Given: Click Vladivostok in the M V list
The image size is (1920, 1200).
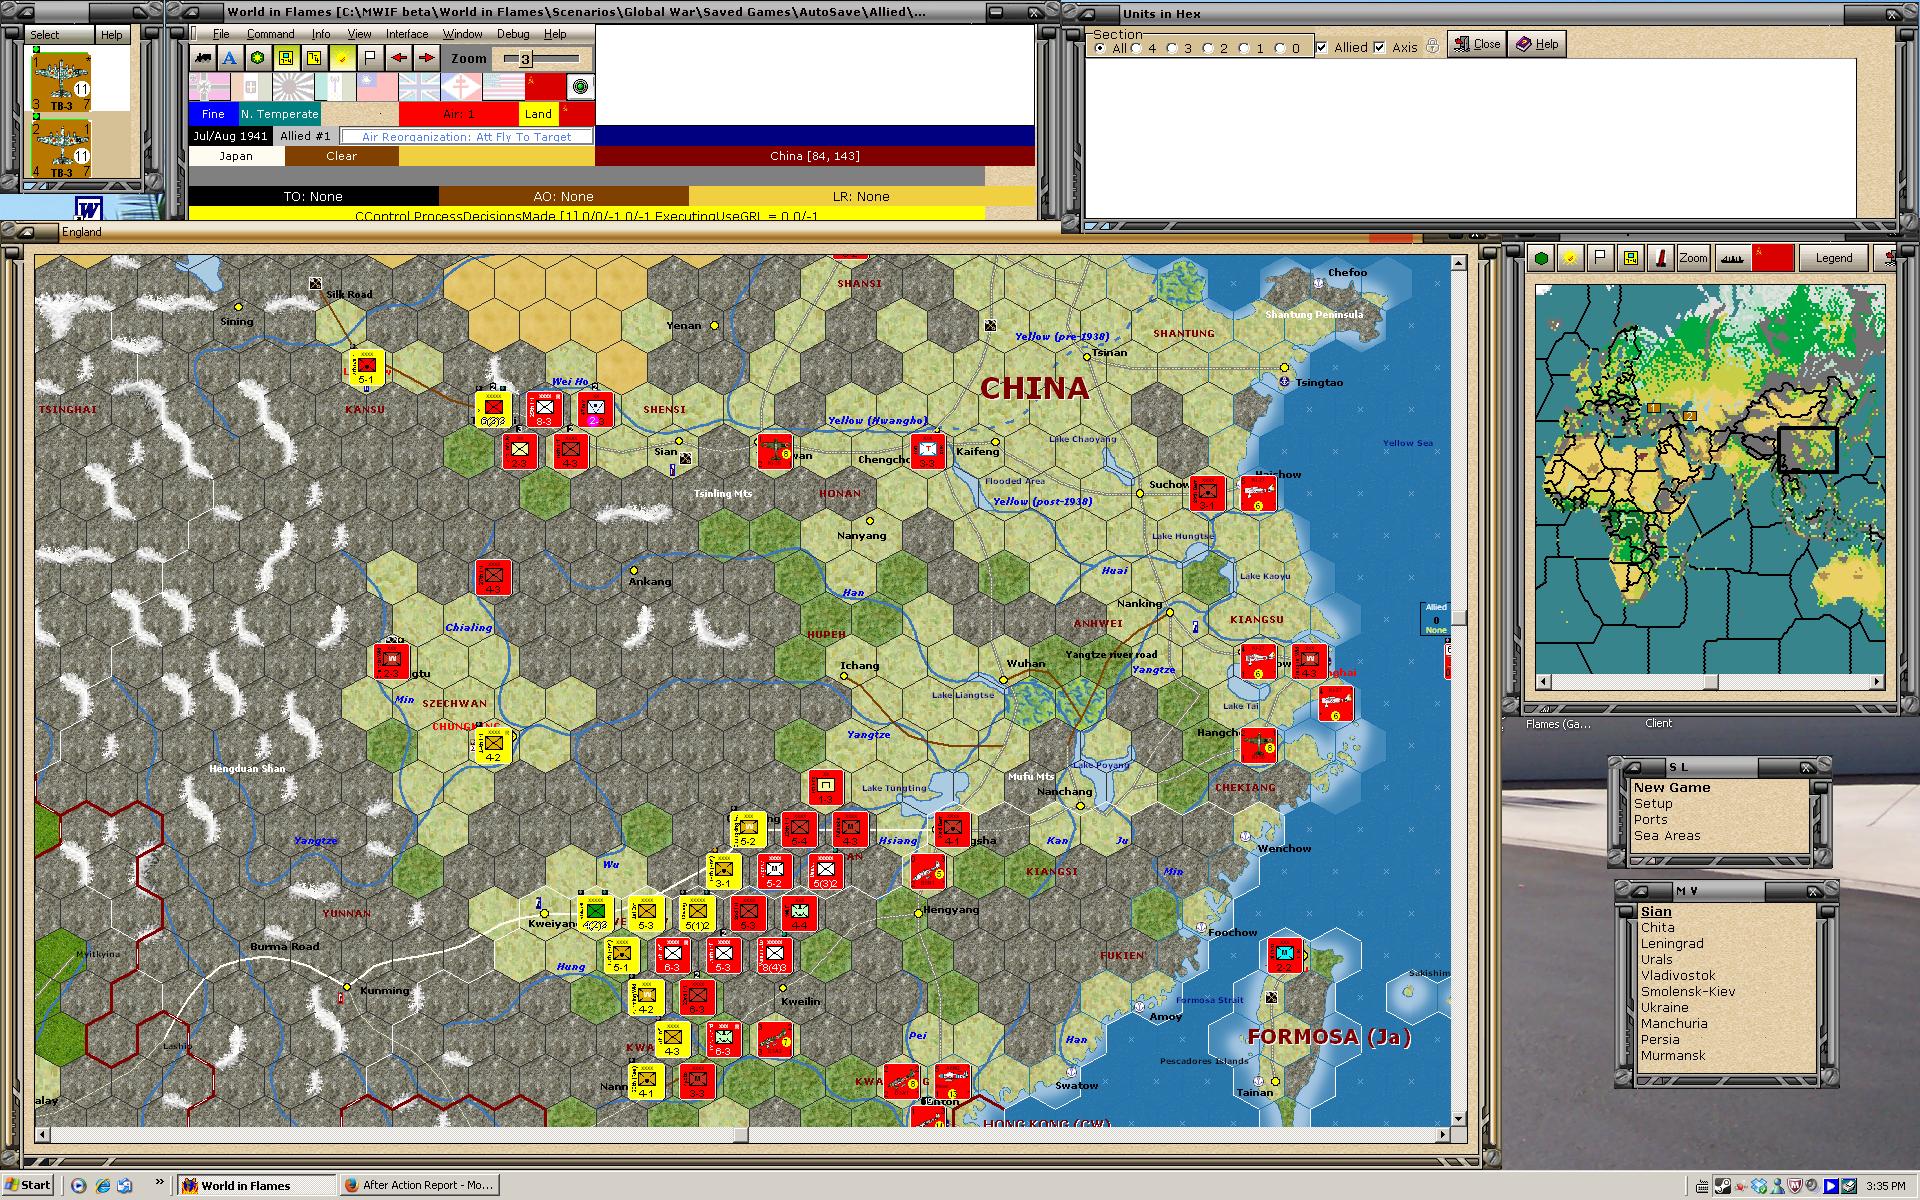Looking at the screenshot, I should click(1678, 975).
